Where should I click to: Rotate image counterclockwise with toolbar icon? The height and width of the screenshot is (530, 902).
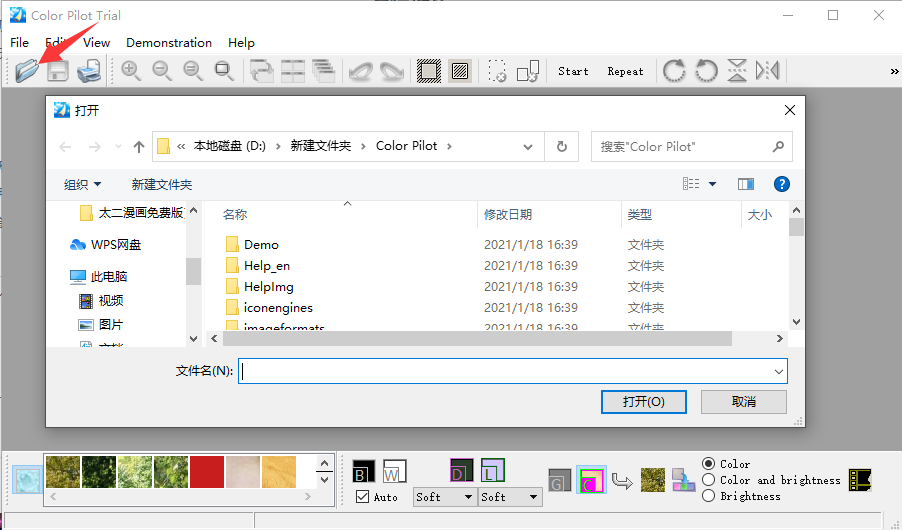click(706, 71)
